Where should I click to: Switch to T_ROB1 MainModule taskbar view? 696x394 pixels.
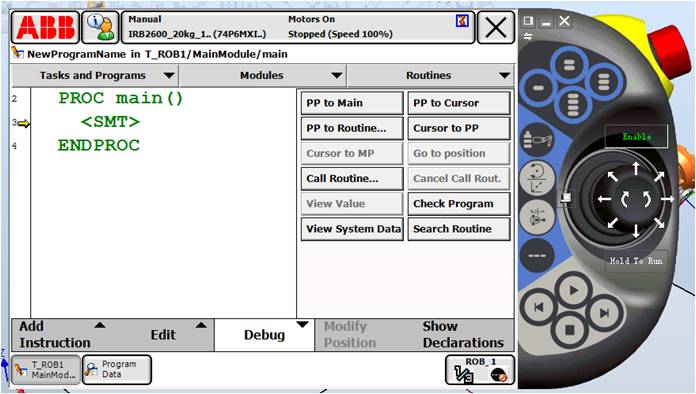tap(46, 370)
